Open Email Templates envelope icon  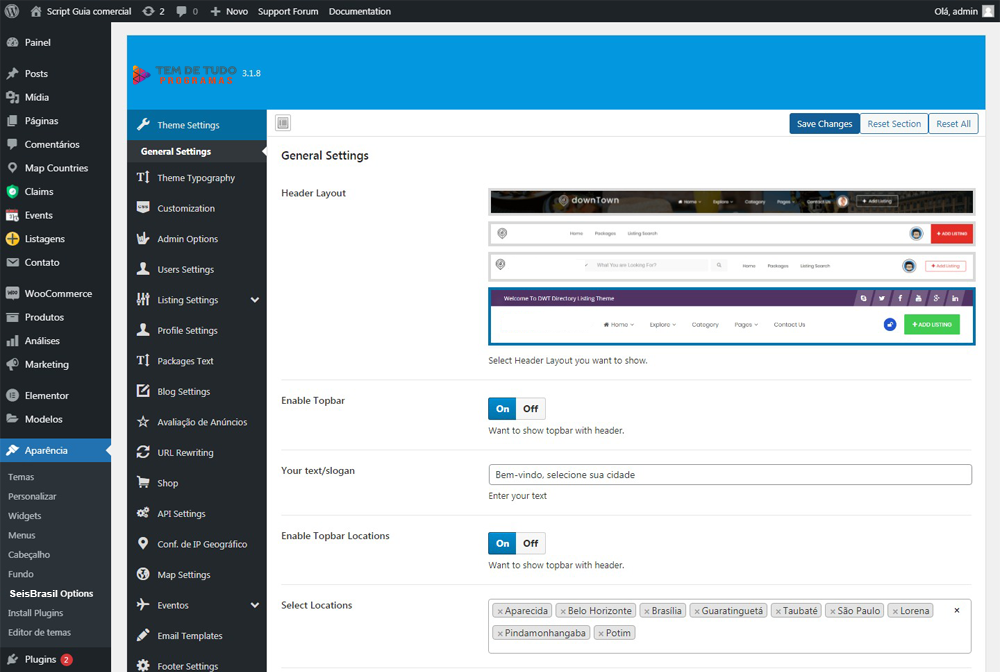(x=143, y=636)
